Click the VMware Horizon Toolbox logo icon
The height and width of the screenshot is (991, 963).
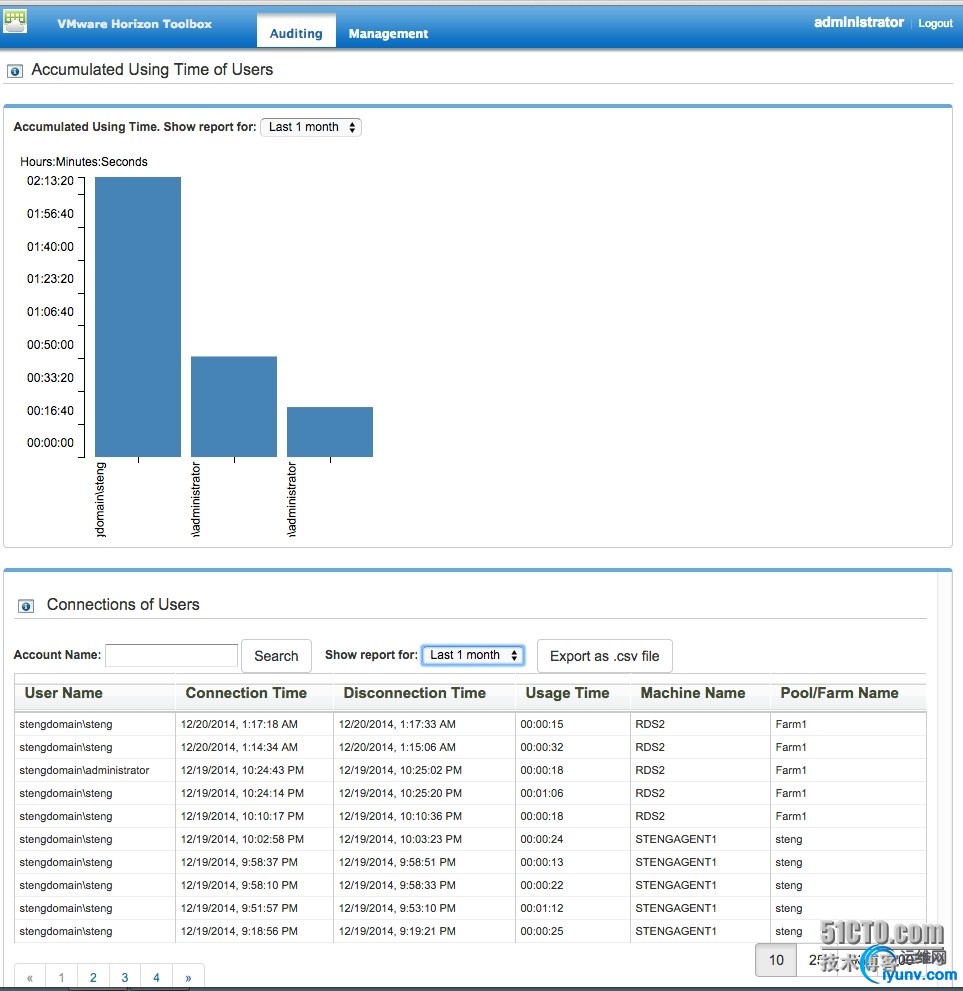click(15, 21)
